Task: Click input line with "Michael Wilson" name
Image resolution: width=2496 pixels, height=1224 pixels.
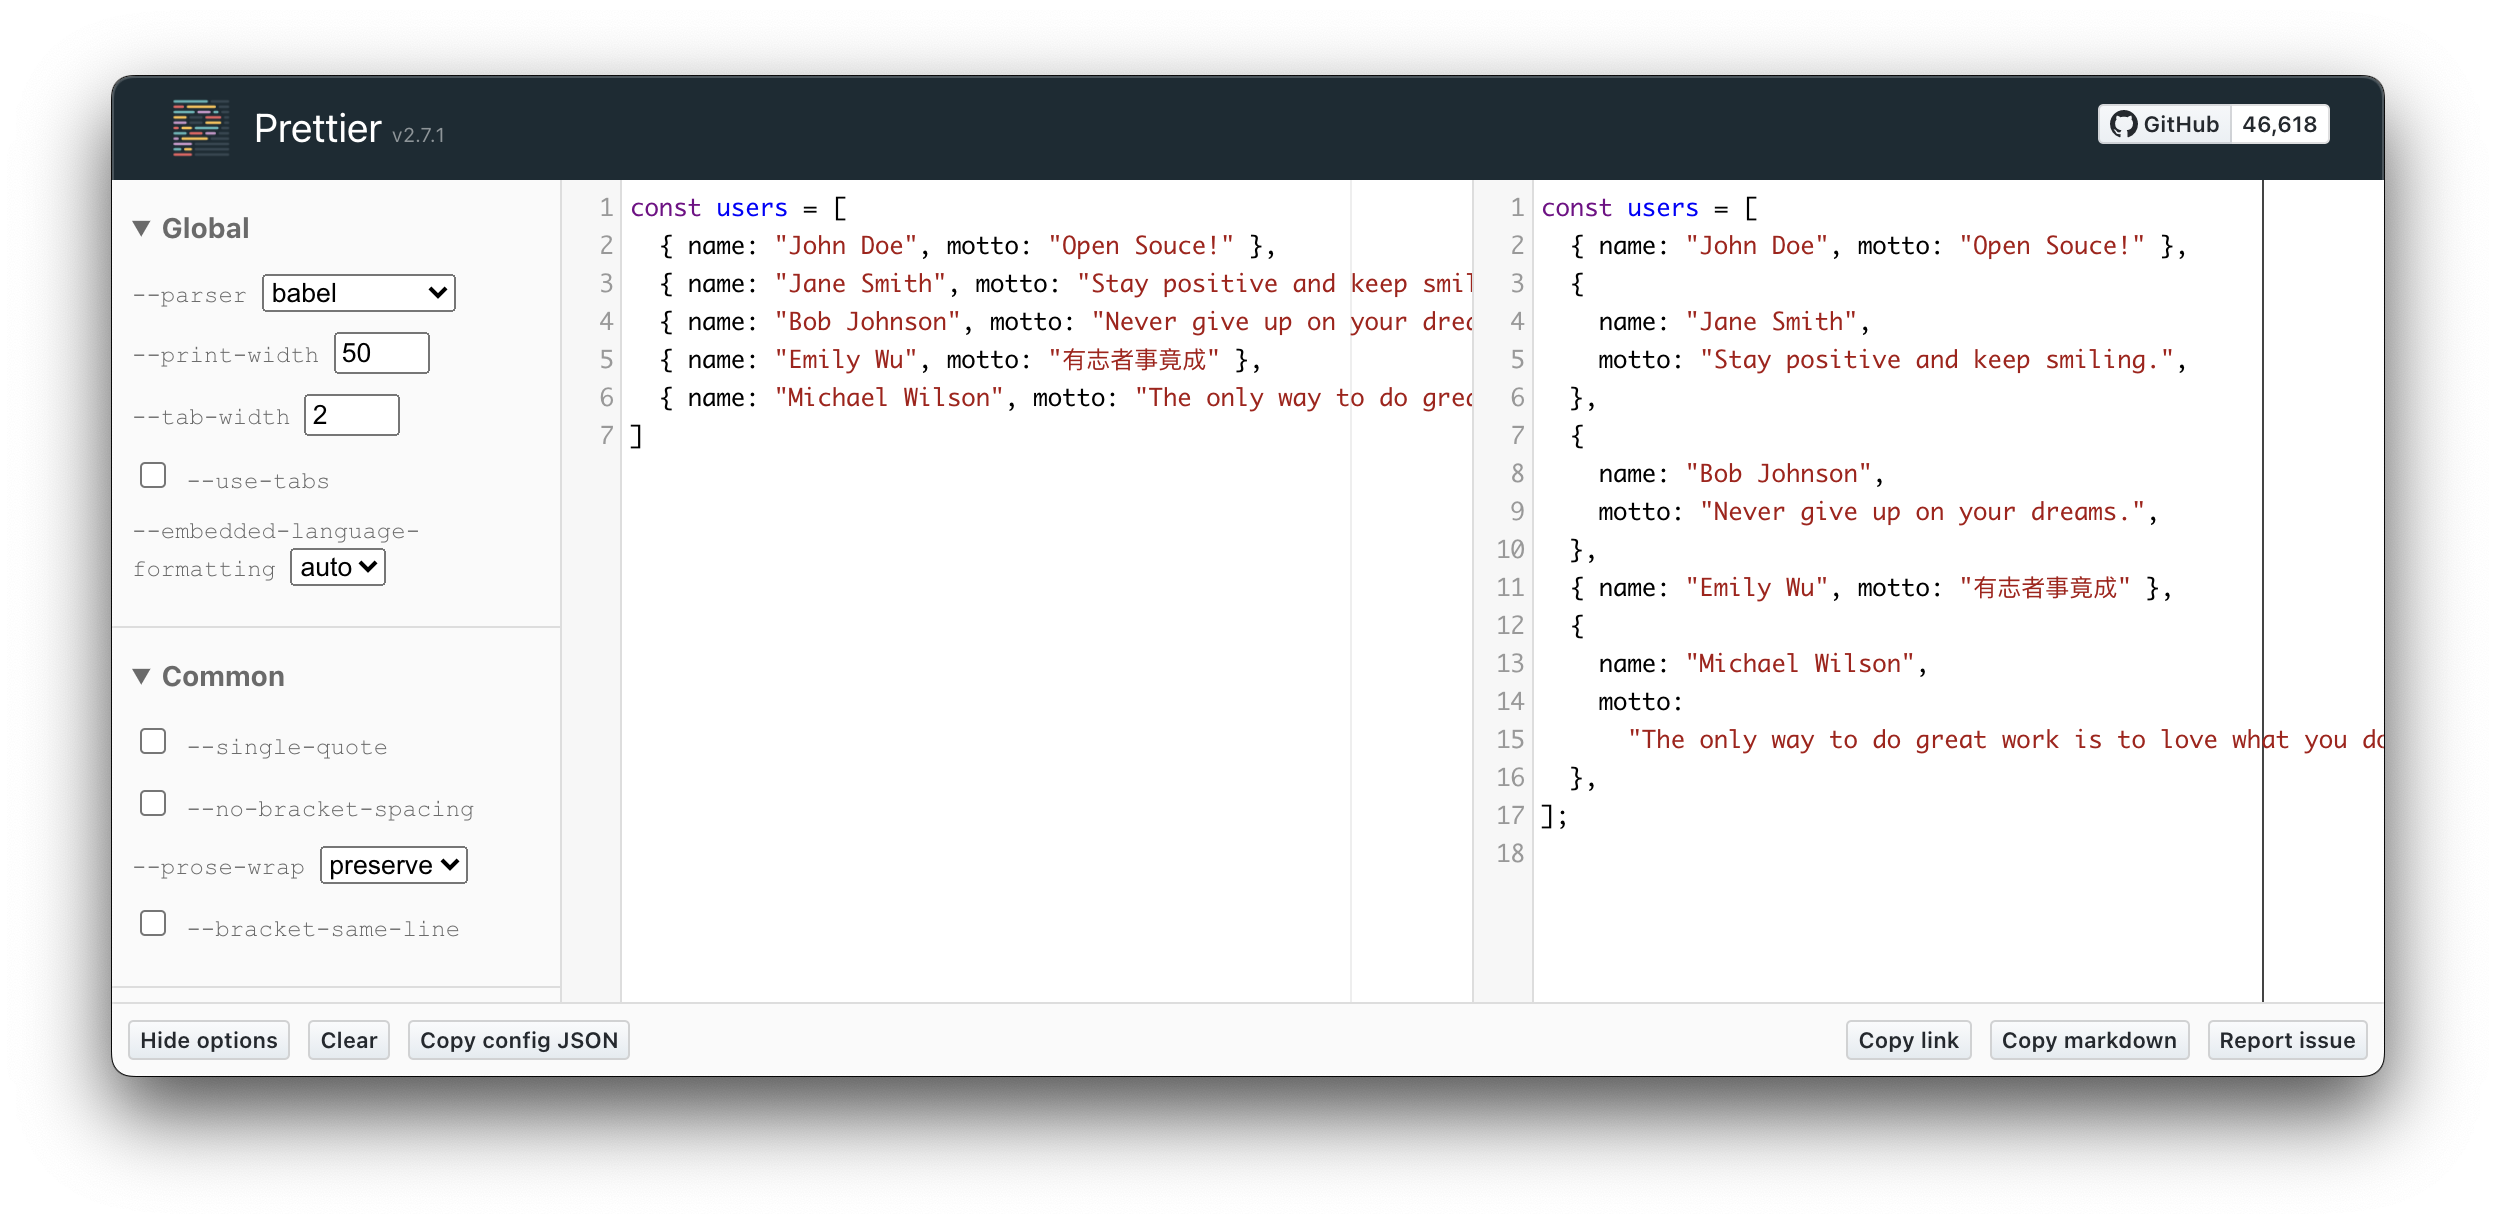Action: click(x=1065, y=398)
